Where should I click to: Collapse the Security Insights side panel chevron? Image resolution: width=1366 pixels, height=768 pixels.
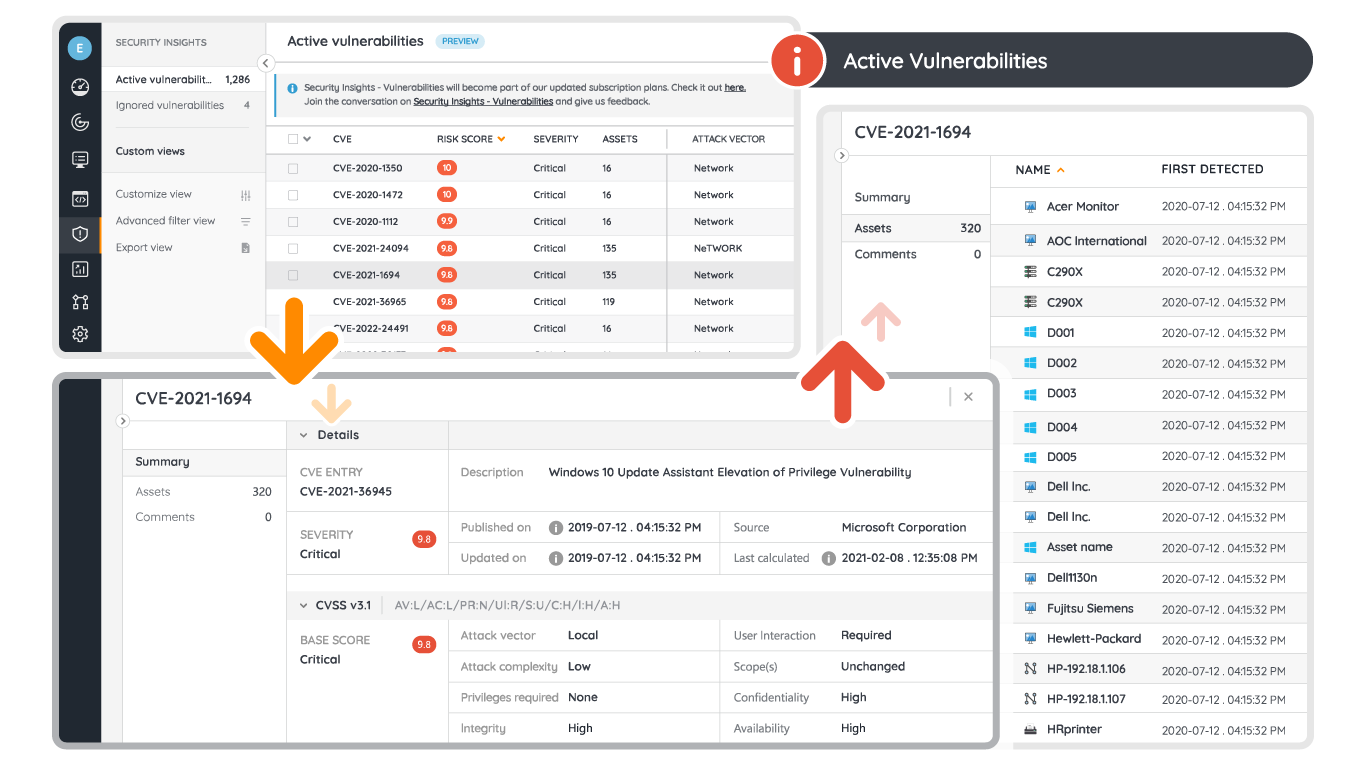click(265, 63)
